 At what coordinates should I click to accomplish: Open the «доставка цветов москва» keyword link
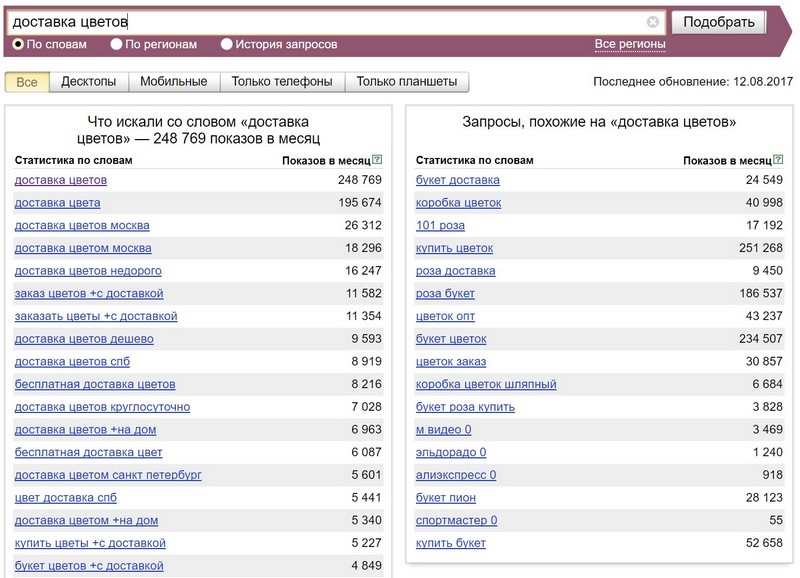pyautogui.click(x=82, y=225)
